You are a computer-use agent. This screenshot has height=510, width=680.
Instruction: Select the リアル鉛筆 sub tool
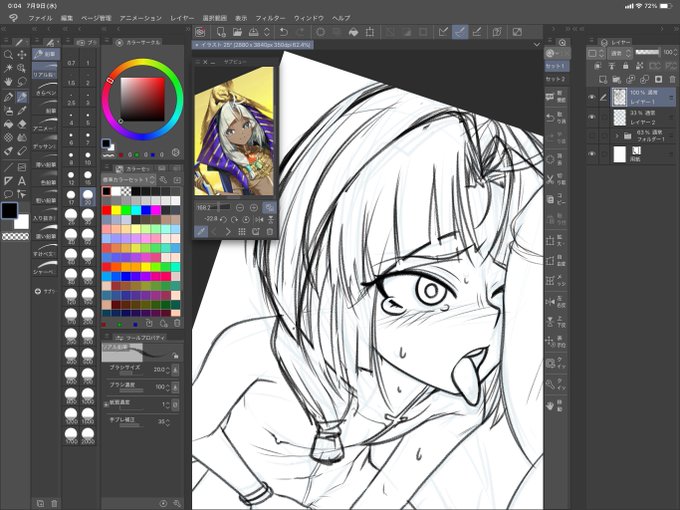point(45,71)
